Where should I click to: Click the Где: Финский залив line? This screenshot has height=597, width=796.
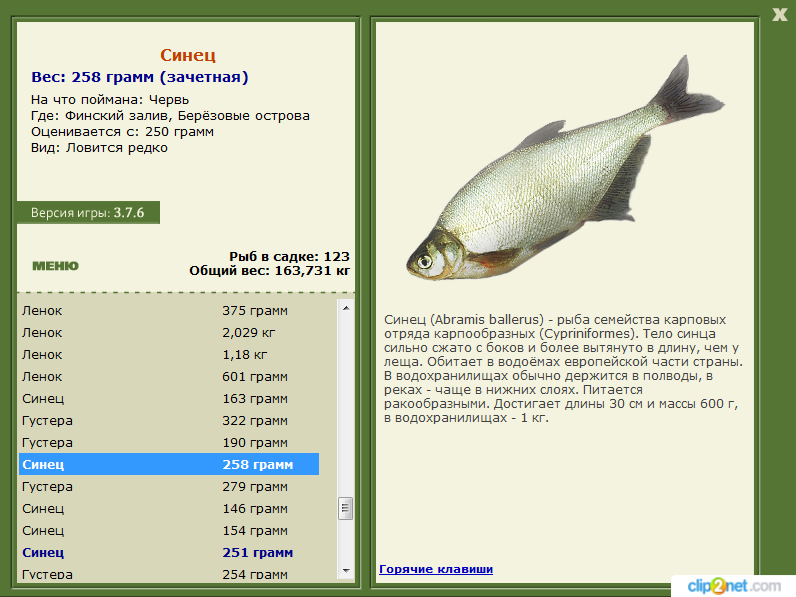(170, 116)
